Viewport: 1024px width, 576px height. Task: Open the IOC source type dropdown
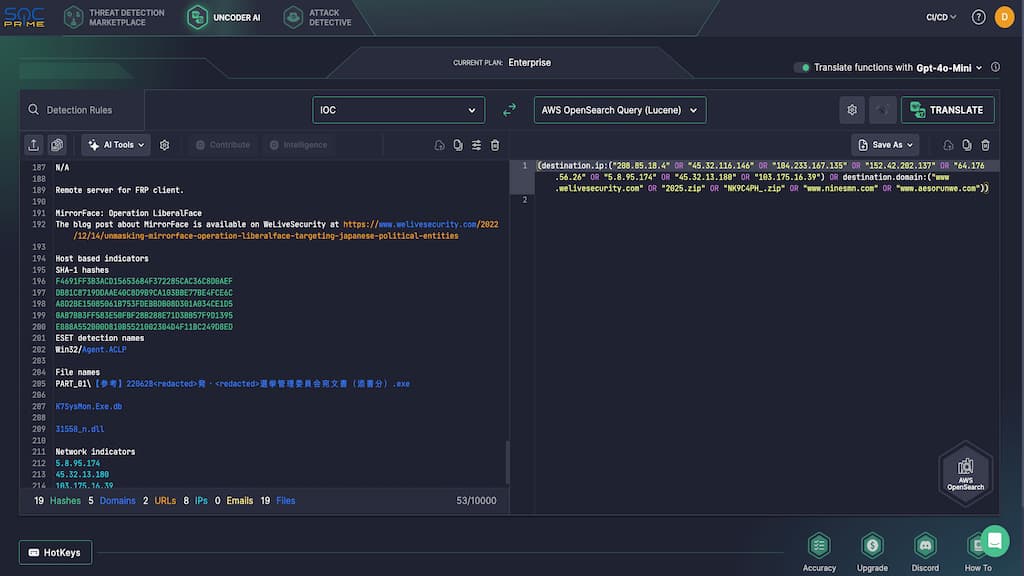click(x=398, y=110)
